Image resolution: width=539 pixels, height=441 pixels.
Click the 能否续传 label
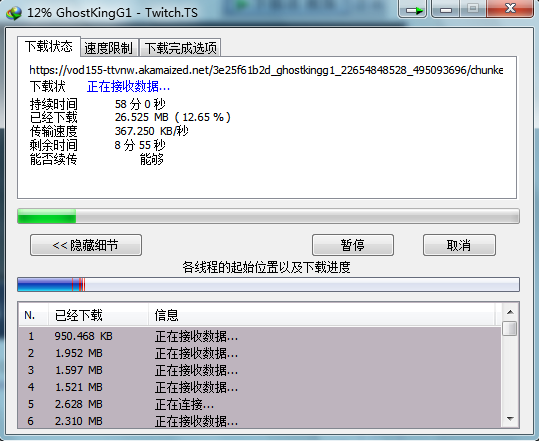54,159
